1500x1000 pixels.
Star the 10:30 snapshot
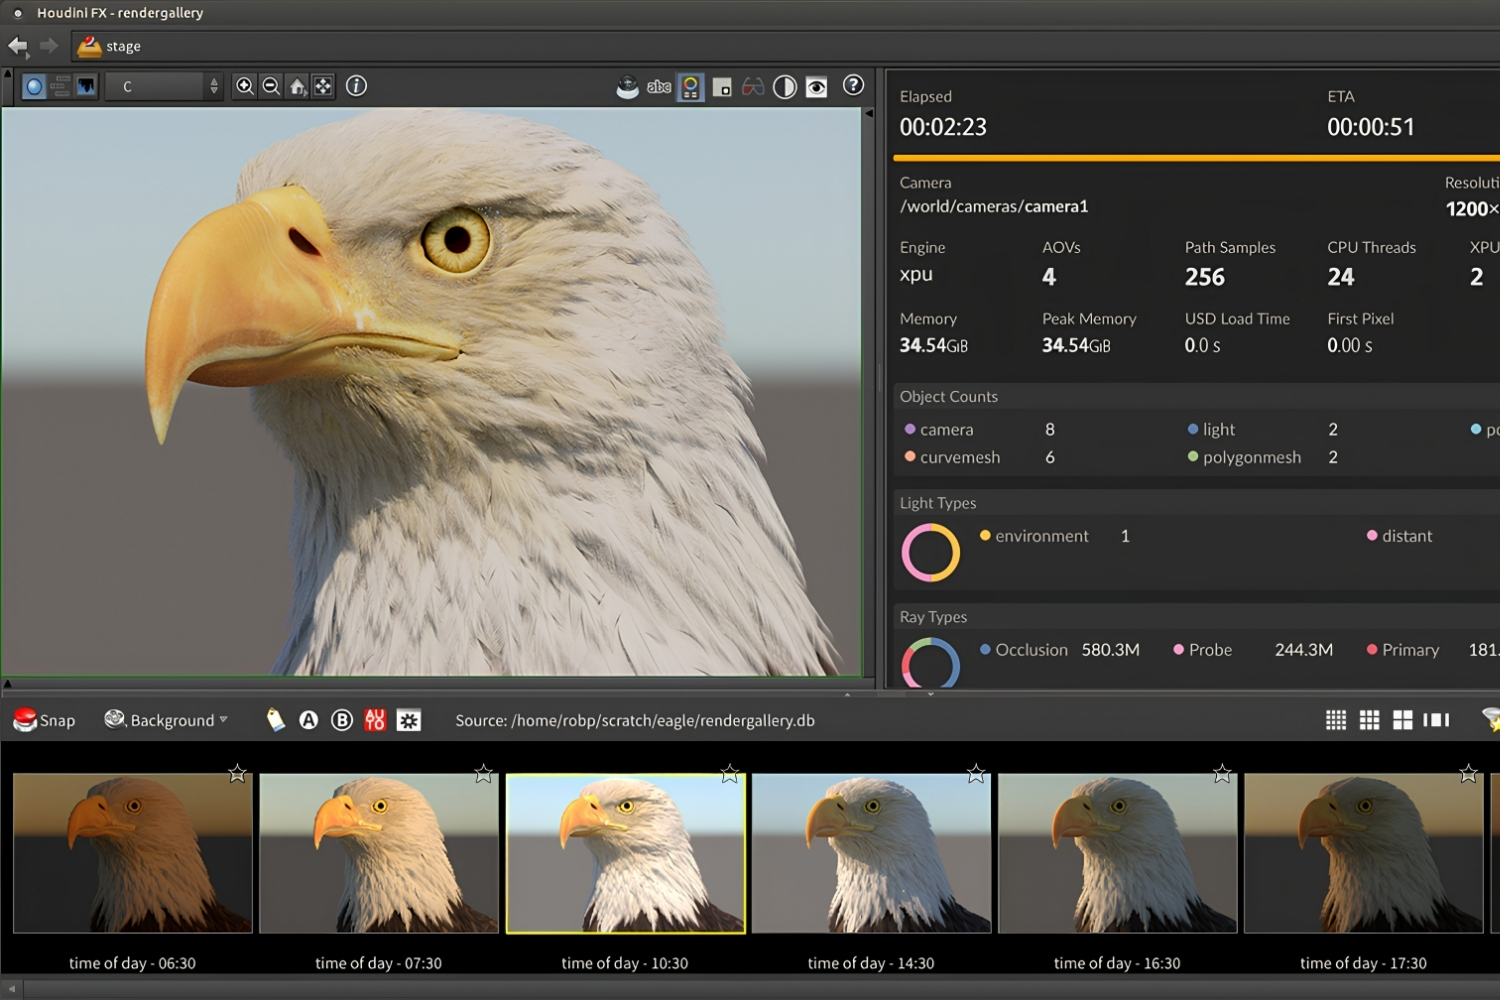730,773
